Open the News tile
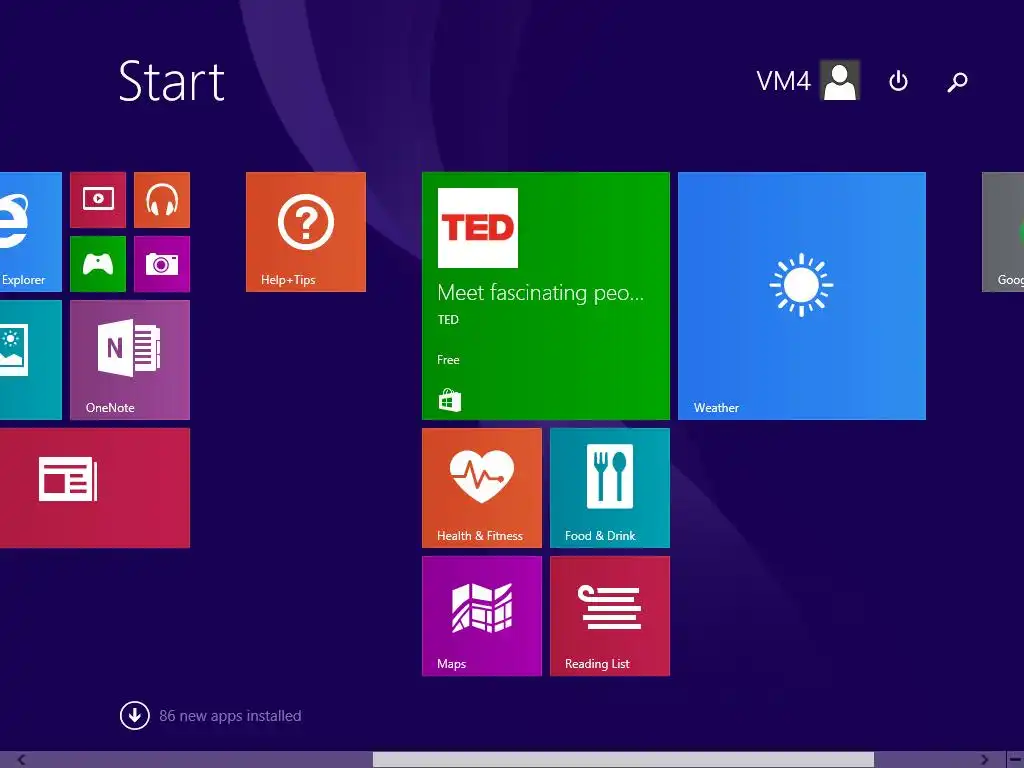Image resolution: width=1024 pixels, height=768 pixels. (95, 488)
